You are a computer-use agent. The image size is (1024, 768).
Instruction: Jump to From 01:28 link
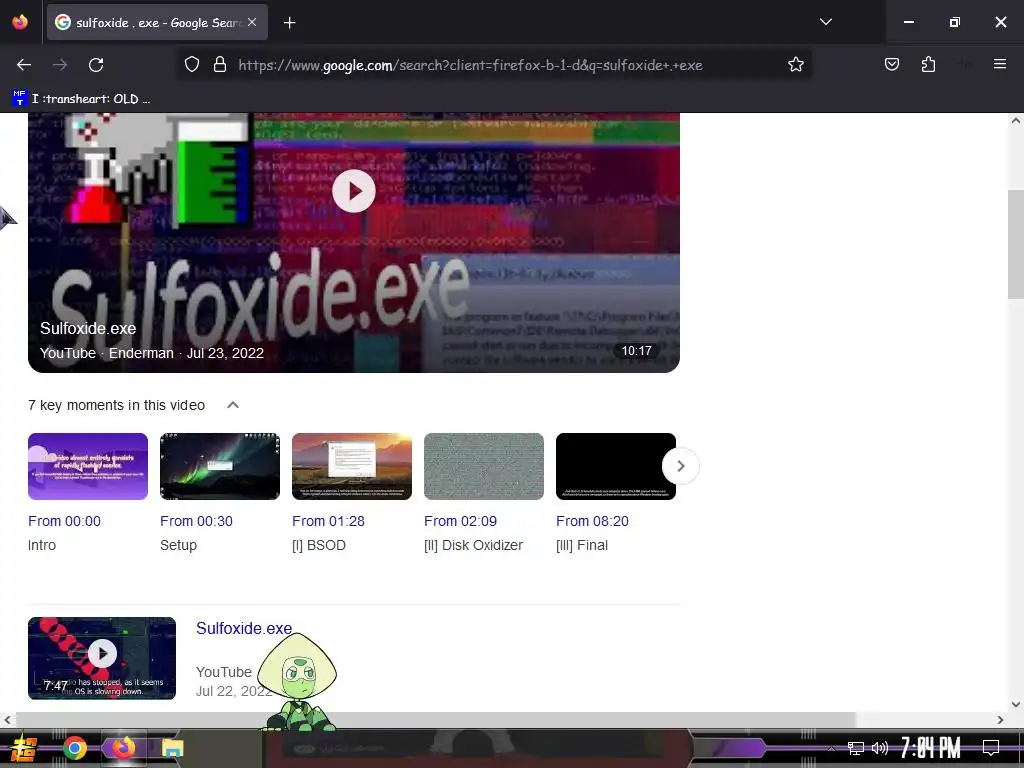coord(328,521)
